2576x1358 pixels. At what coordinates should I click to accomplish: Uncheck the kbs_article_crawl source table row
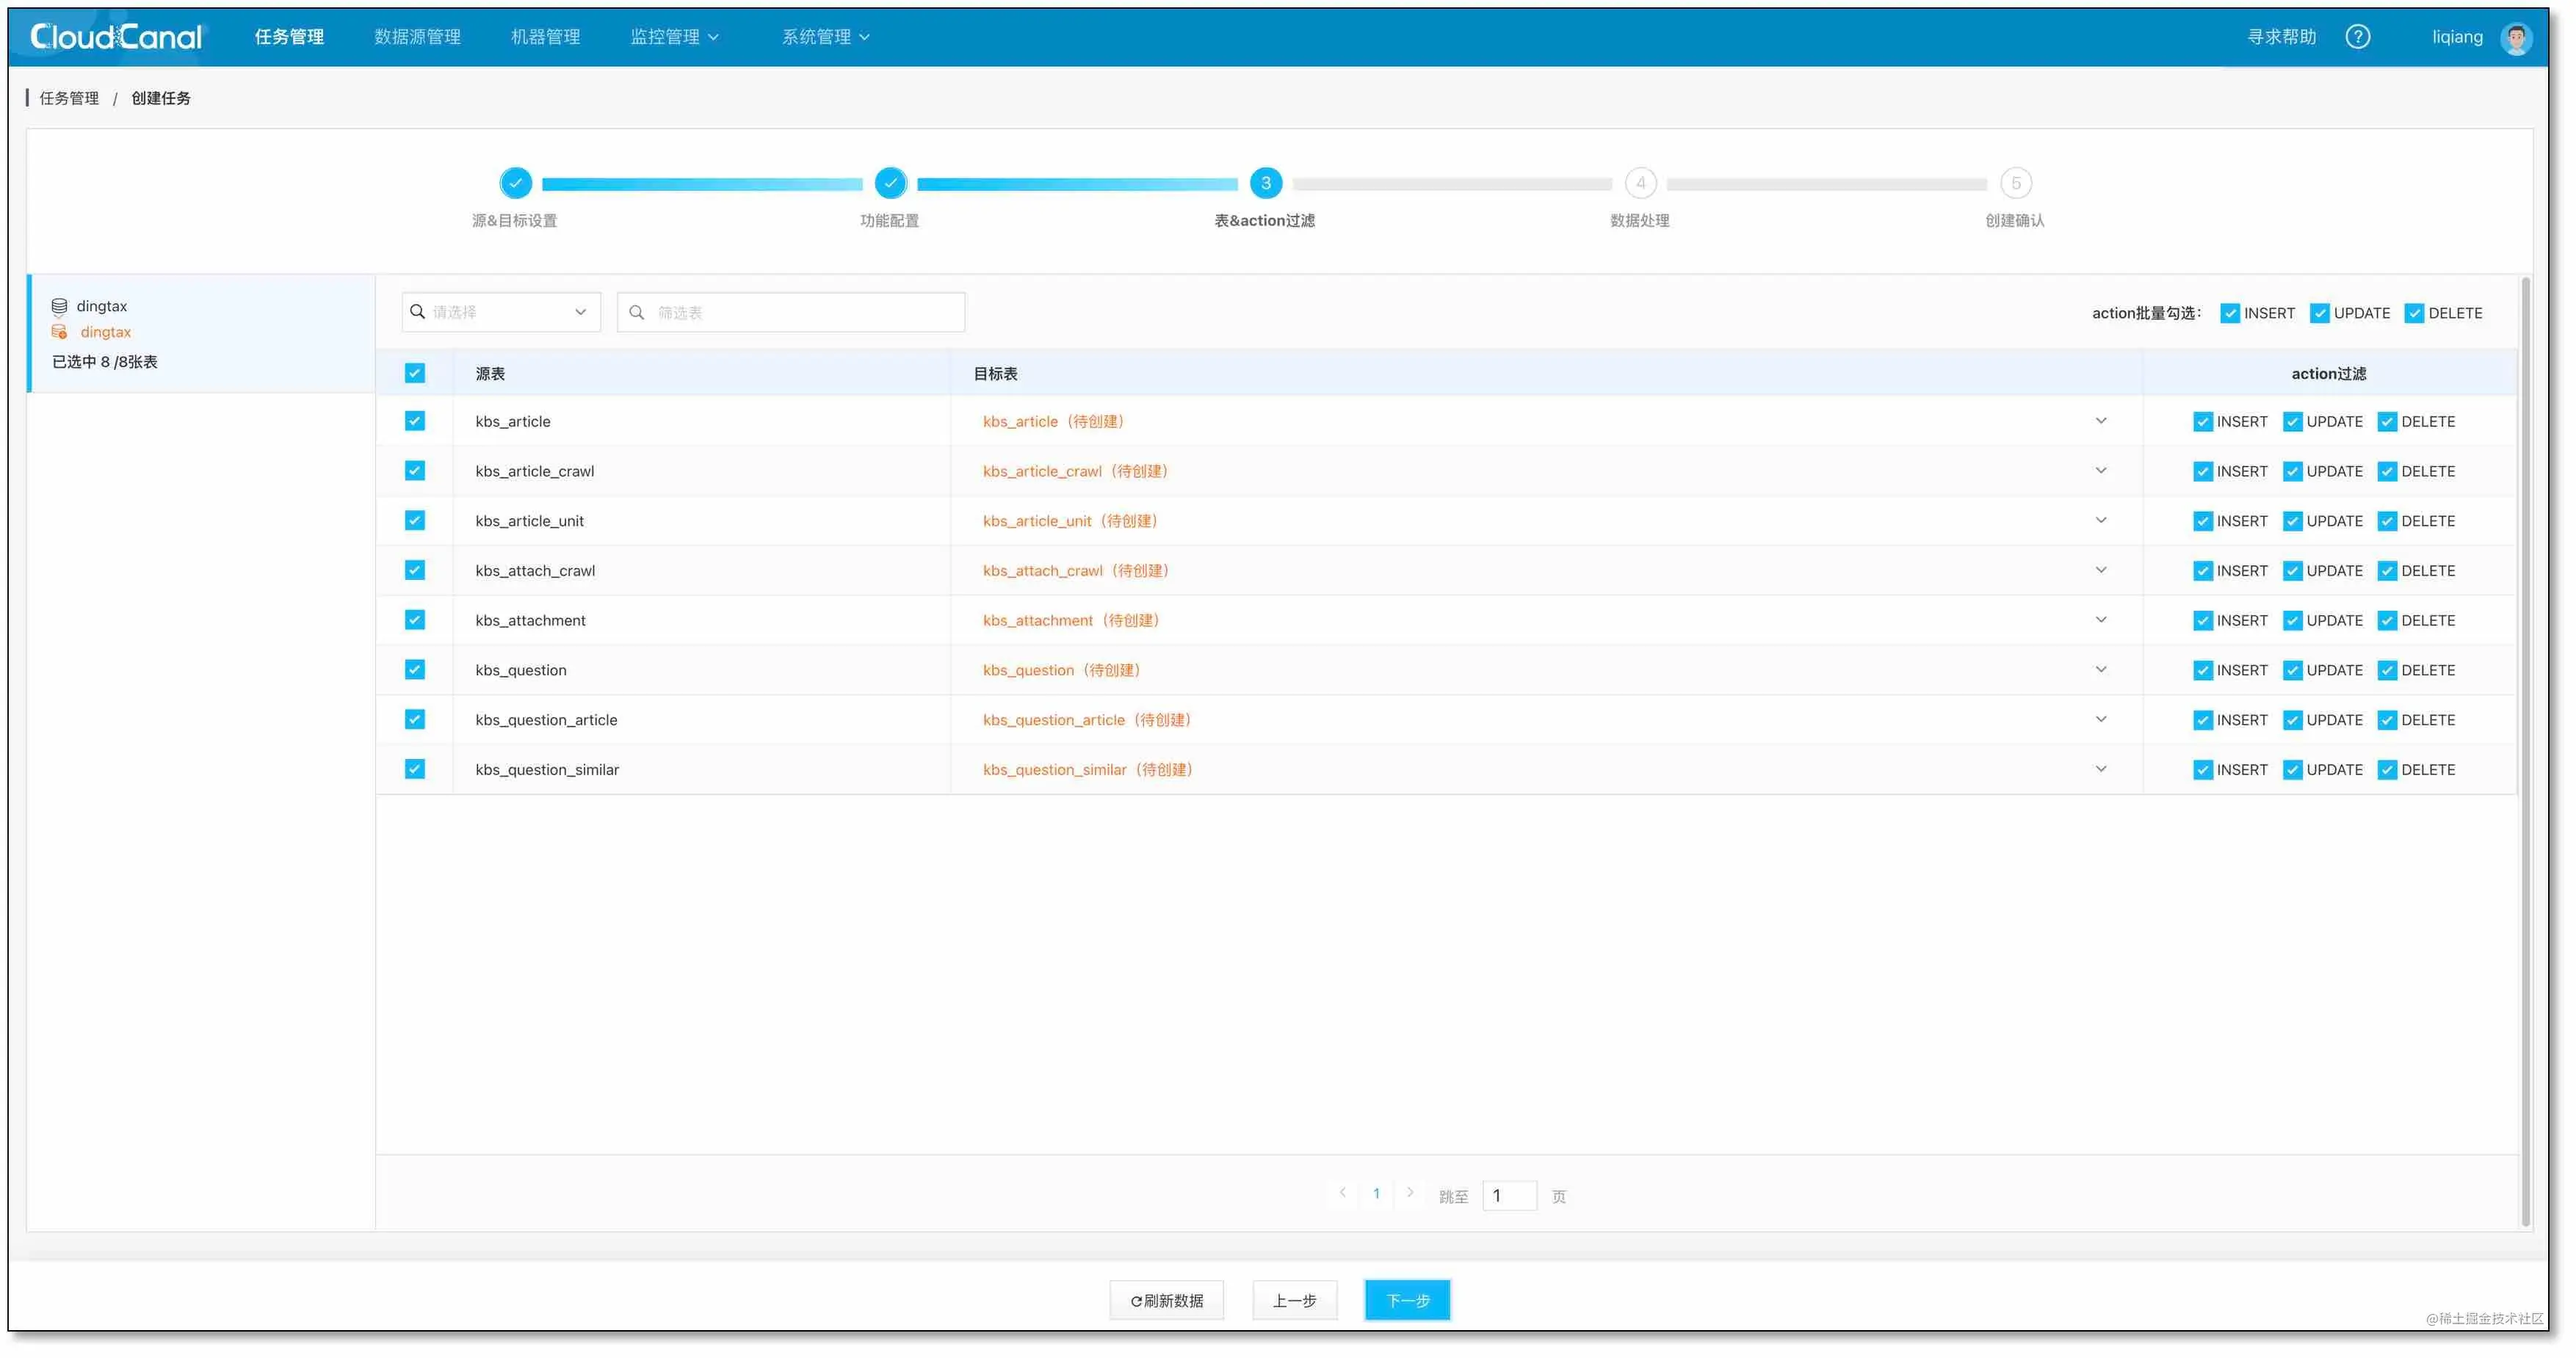[414, 471]
